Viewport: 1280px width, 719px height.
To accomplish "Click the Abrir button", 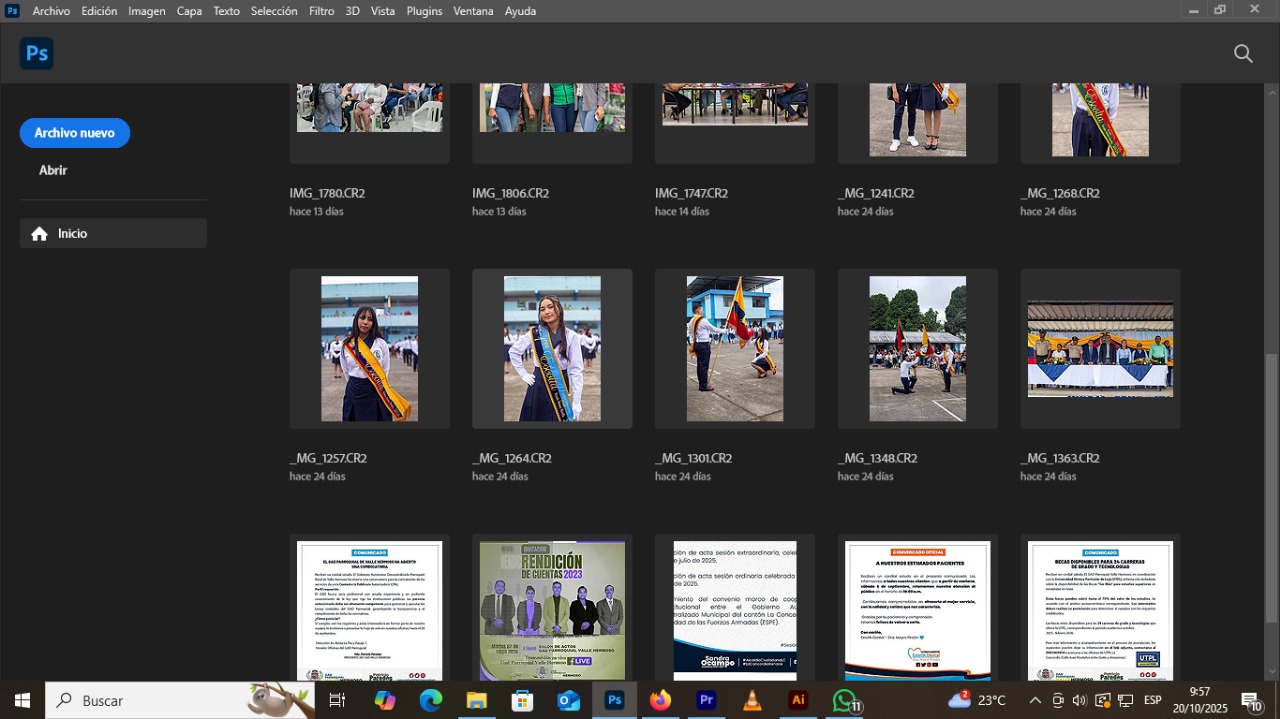I will 53,170.
